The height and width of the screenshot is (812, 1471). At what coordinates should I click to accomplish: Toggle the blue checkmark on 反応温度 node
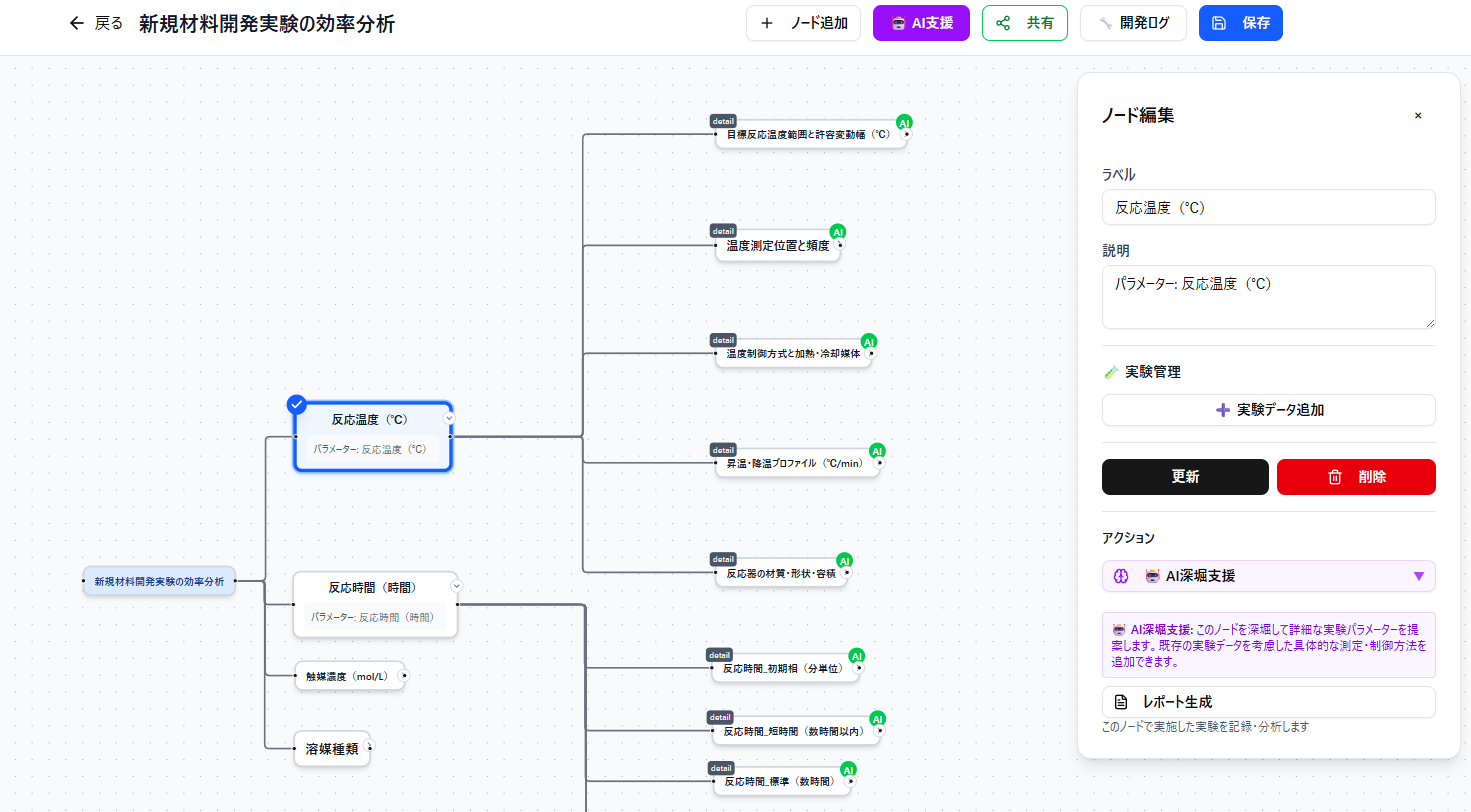(x=297, y=404)
